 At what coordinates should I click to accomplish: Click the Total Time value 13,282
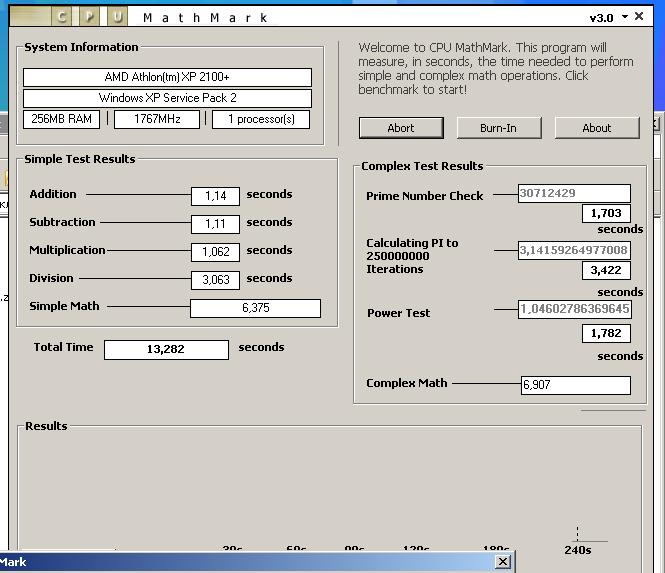[x=166, y=349]
